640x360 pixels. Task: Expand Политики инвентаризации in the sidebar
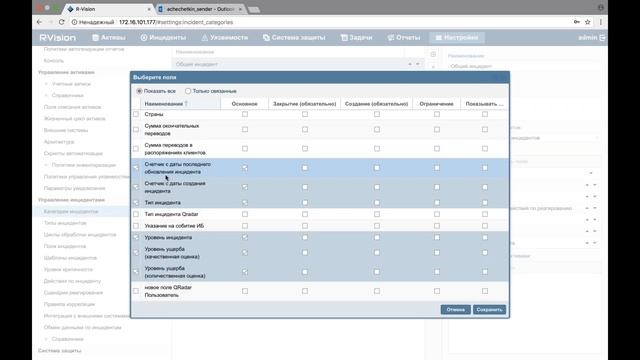point(46,165)
